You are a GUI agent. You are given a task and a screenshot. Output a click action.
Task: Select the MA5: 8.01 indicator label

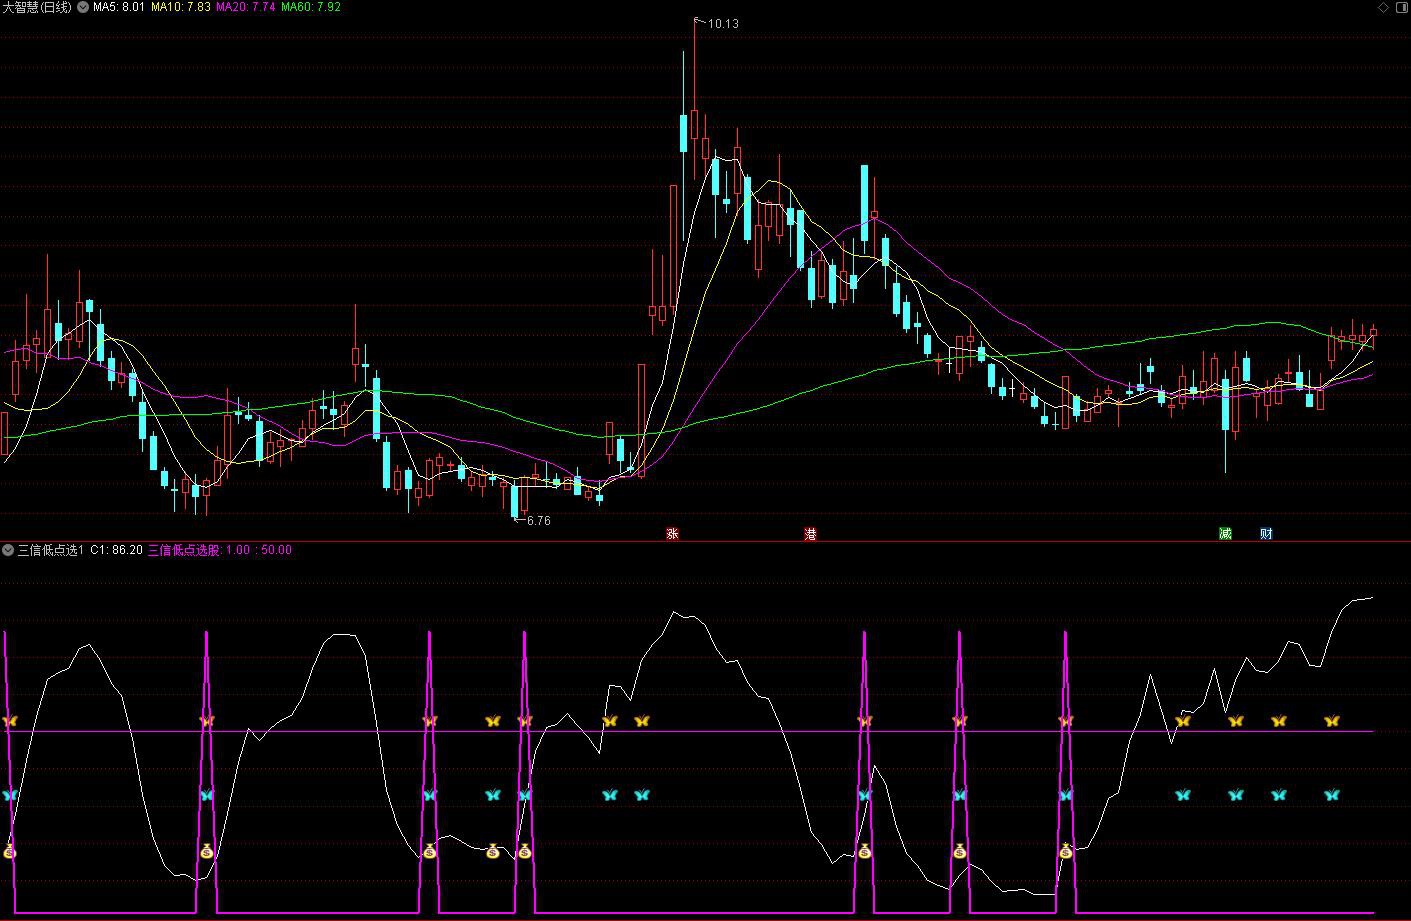point(119,7)
